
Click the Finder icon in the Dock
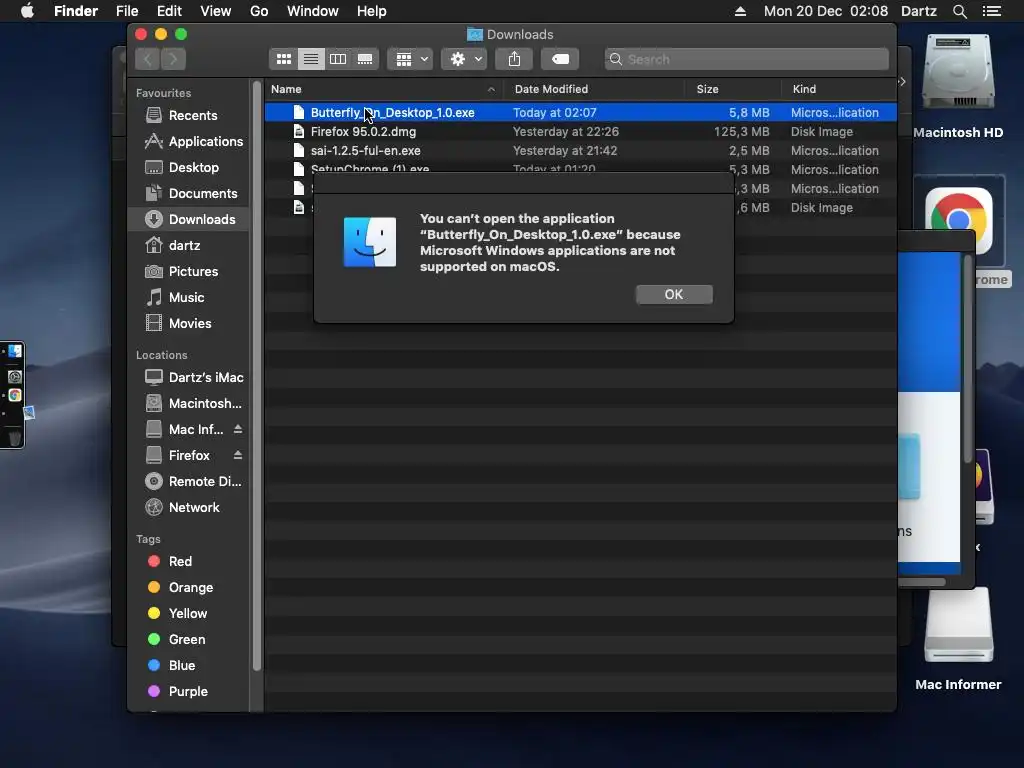point(14,351)
